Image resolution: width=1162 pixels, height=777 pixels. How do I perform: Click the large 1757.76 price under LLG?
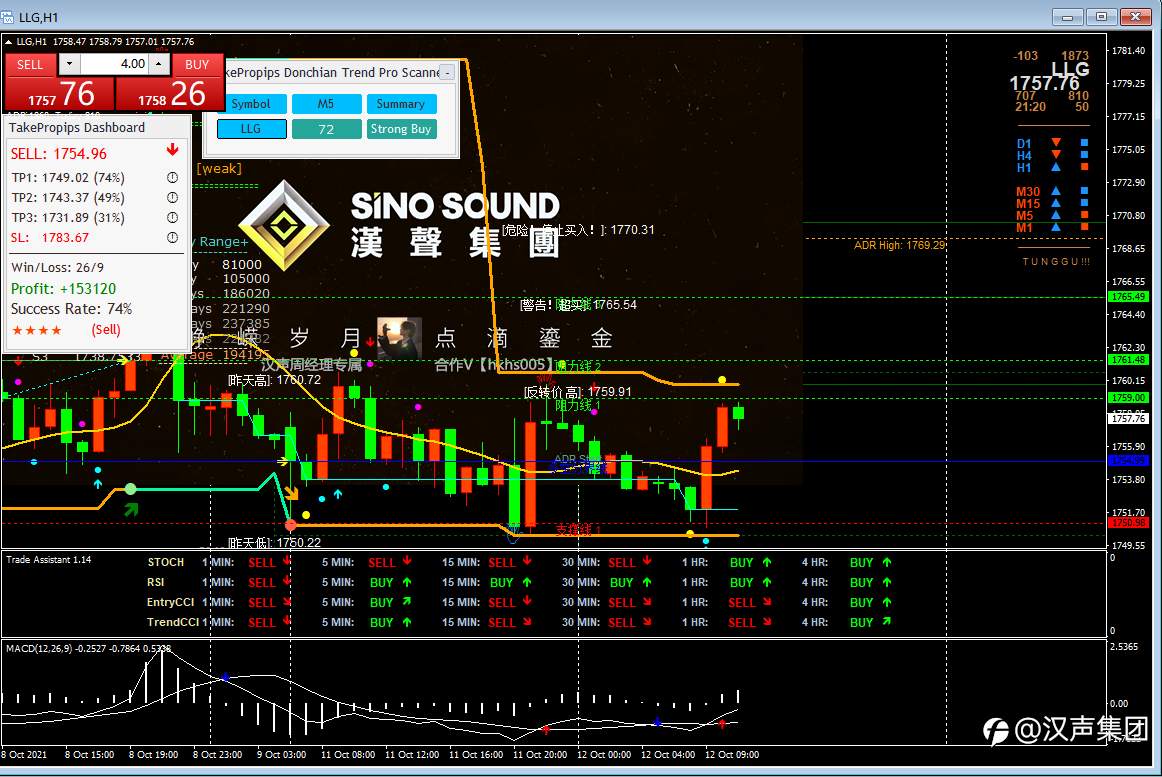point(1044,84)
